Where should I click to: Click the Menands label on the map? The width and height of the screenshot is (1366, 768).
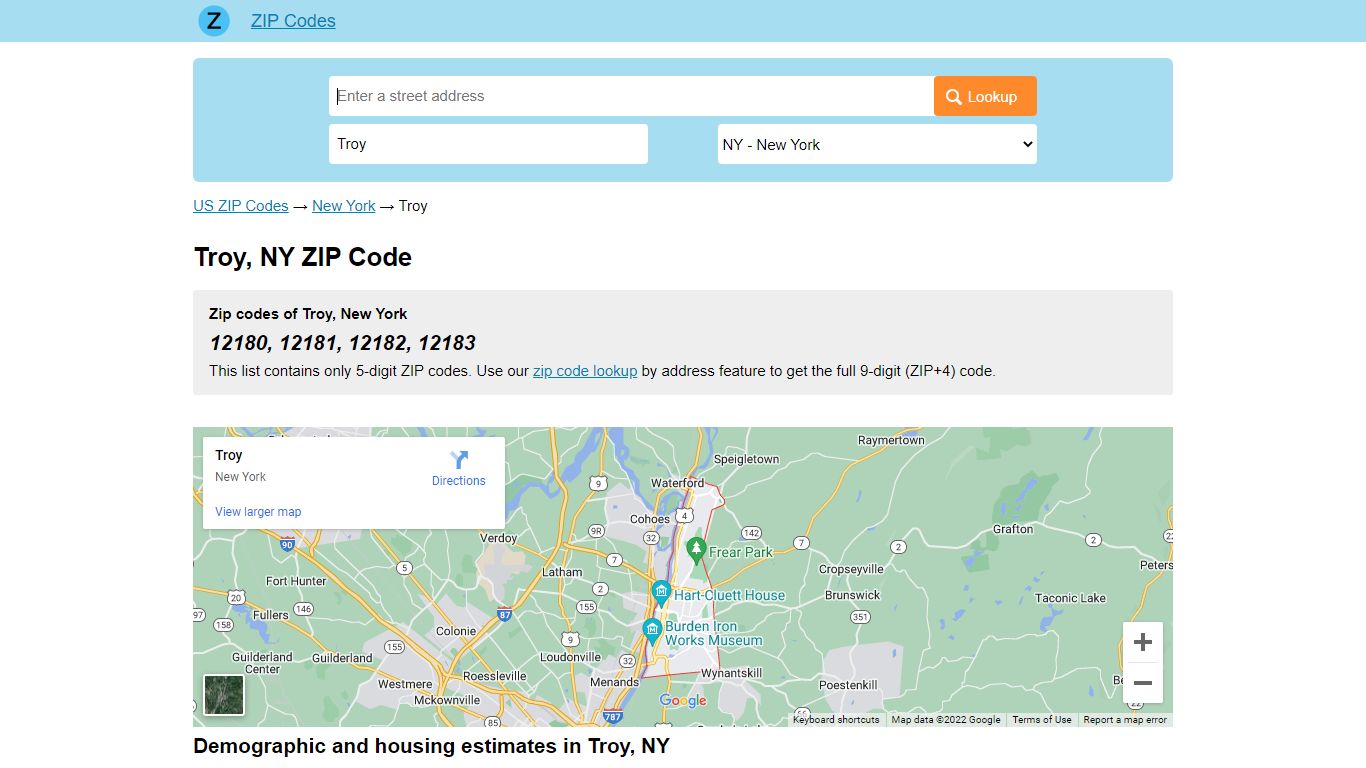tap(614, 682)
